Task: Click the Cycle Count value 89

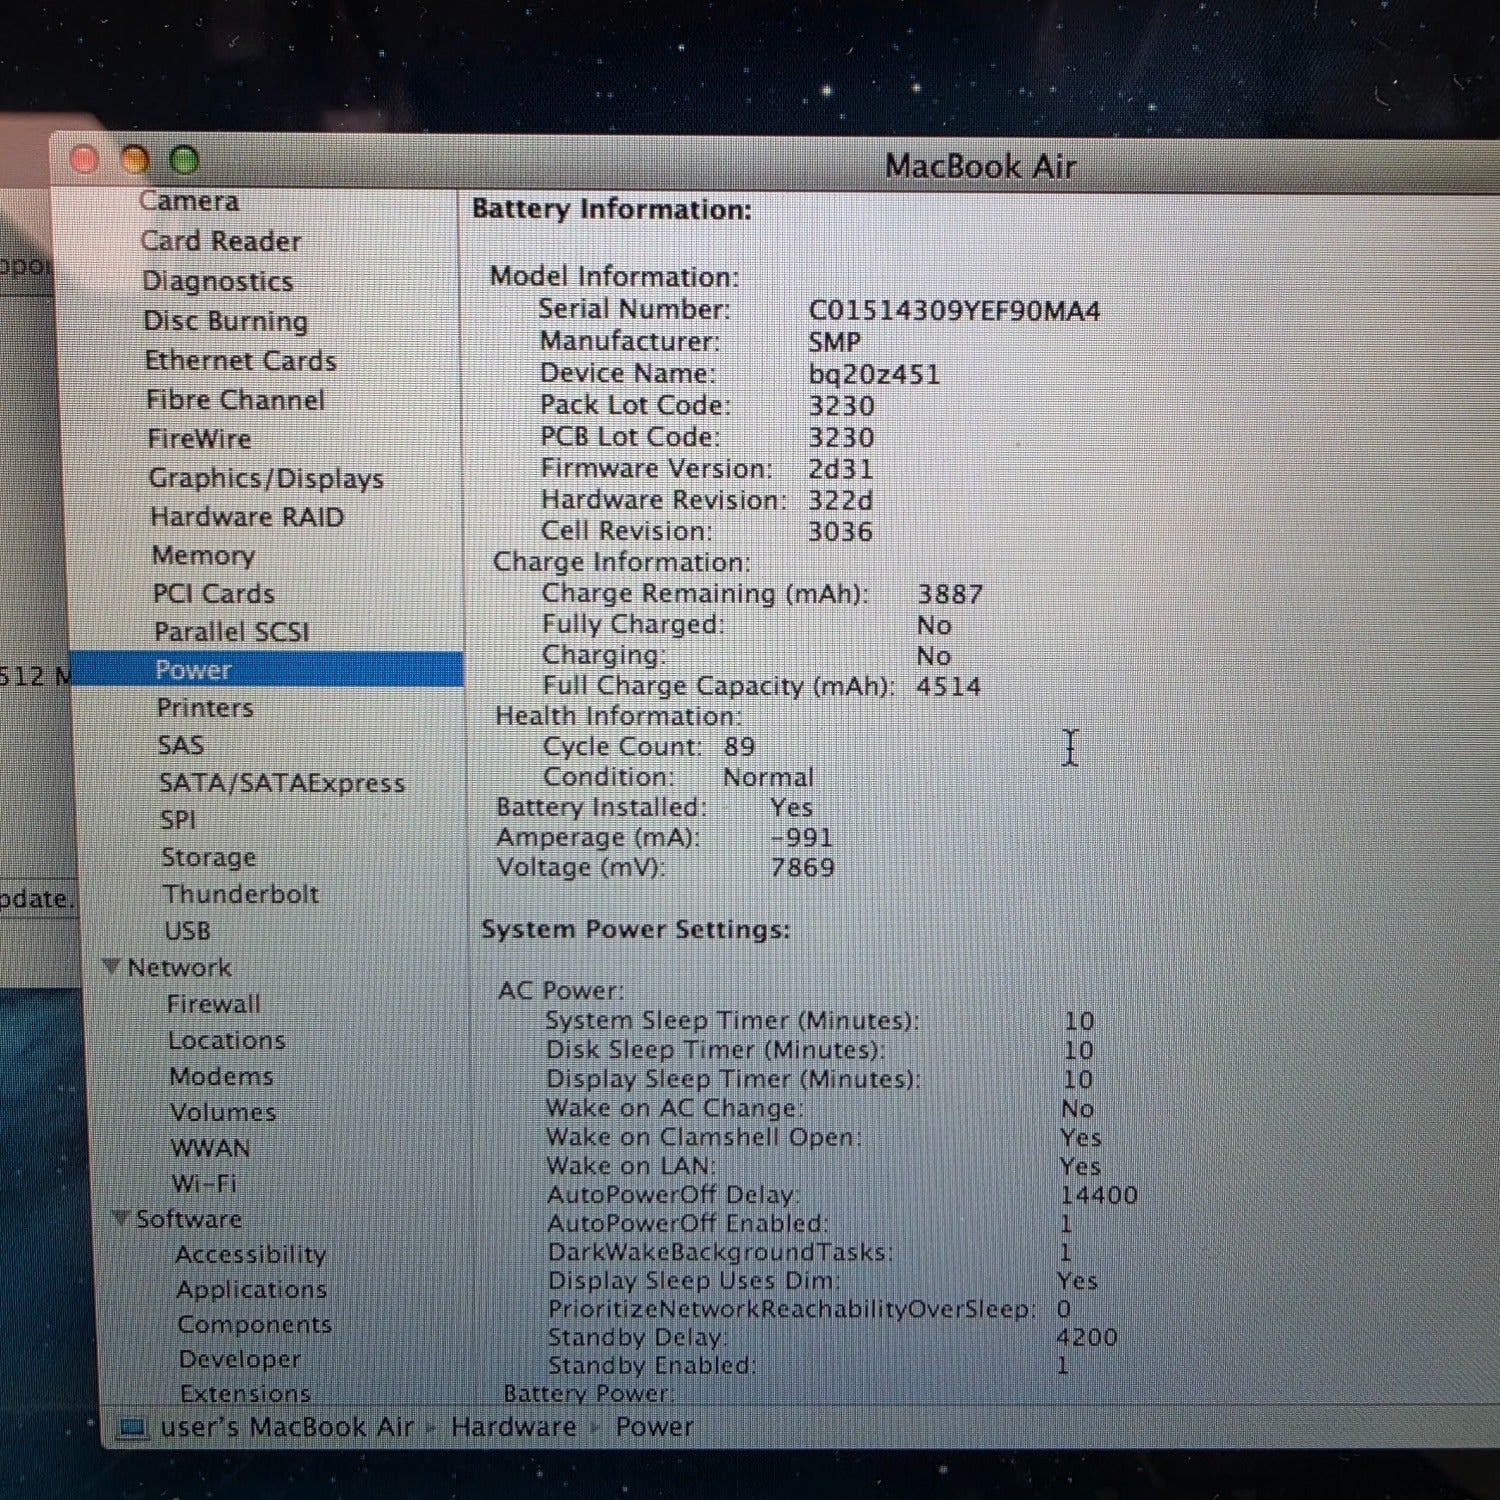Action: [x=740, y=747]
